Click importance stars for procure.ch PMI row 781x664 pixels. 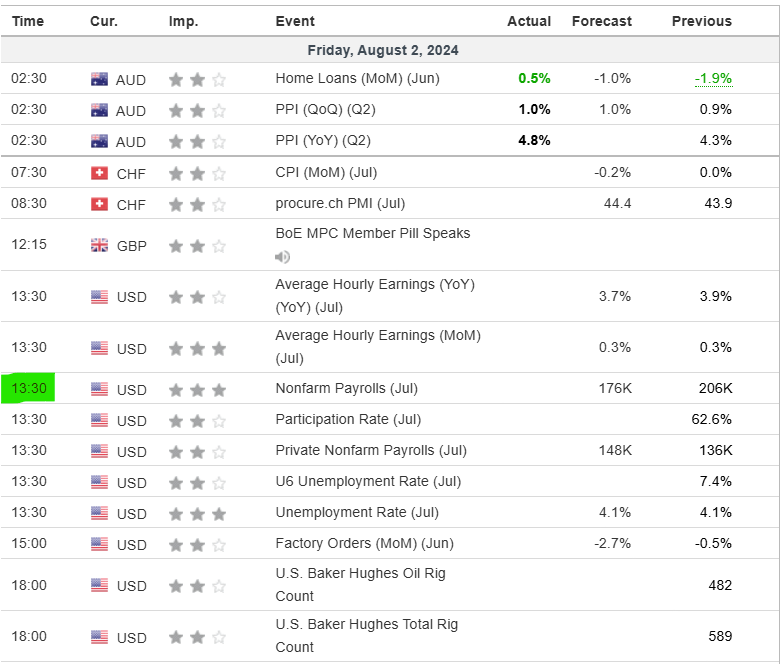pos(197,204)
